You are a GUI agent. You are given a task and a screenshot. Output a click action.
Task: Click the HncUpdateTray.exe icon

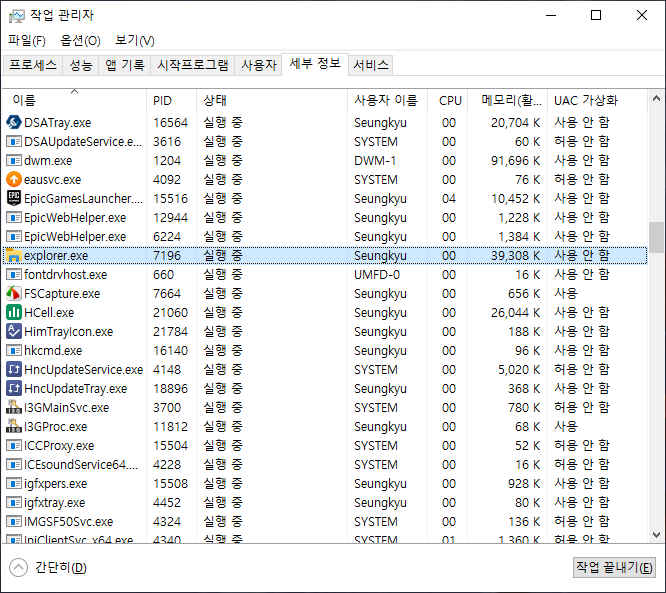(14, 388)
